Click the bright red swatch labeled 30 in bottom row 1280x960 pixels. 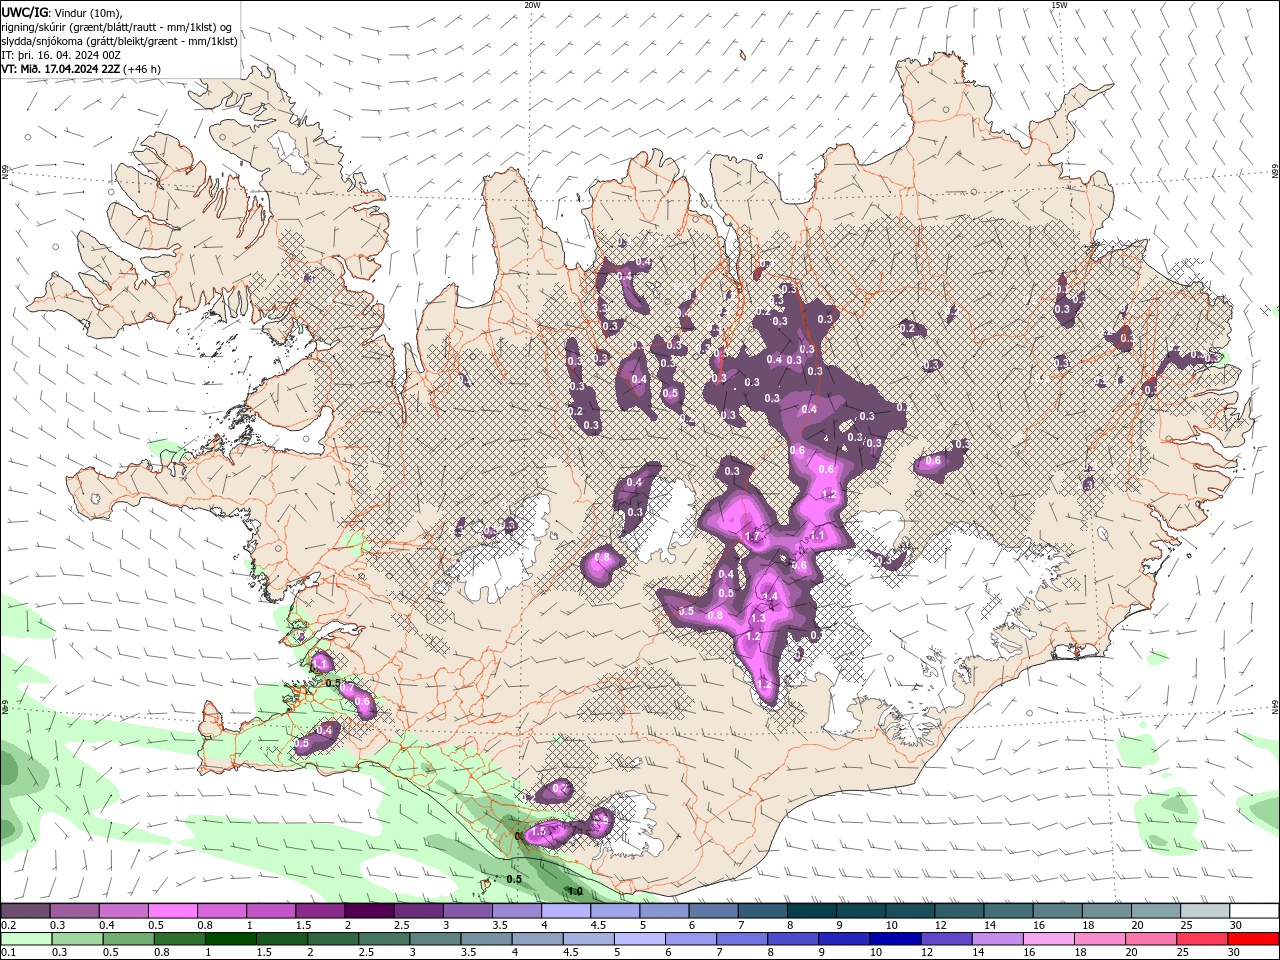[1255, 939]
